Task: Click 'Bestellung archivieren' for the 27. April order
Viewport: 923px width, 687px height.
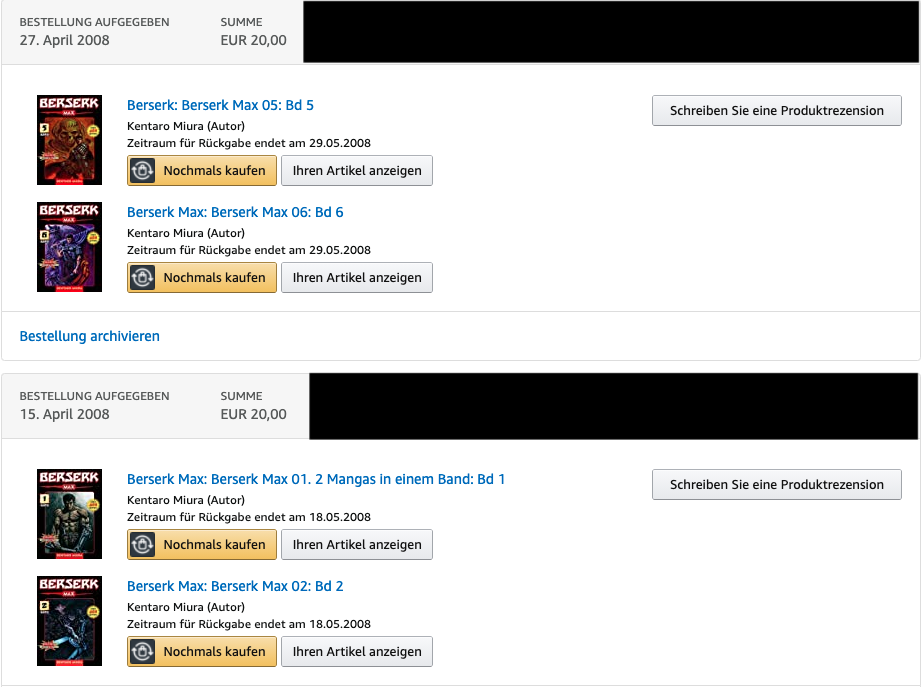Action: [x=89, y=336]
